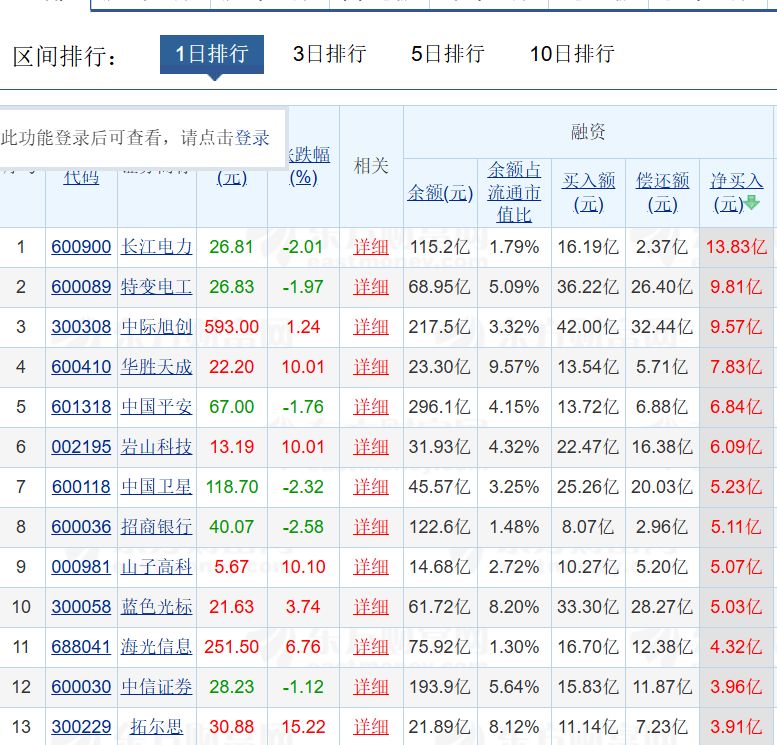
Task: Open 中际旭创 stock page
Action: click(157, 327)
